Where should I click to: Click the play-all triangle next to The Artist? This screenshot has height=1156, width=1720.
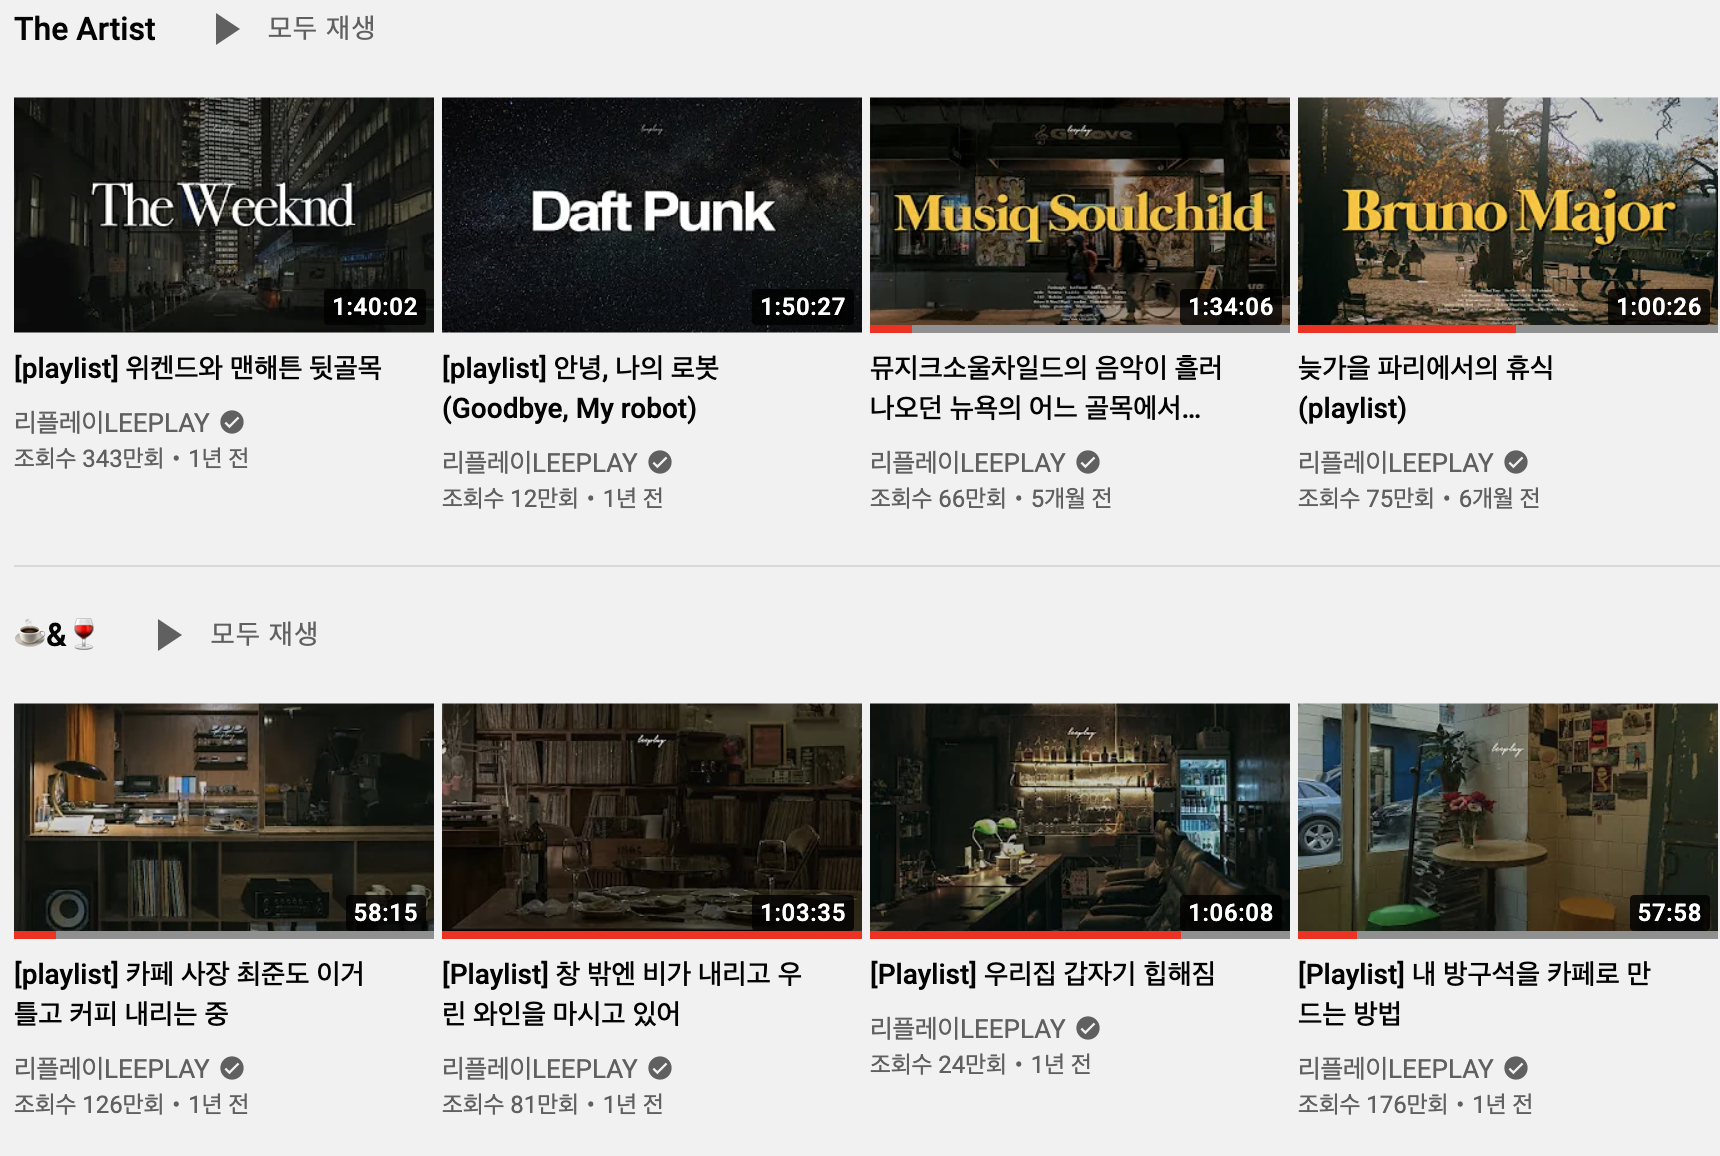(x=227, y=29)
